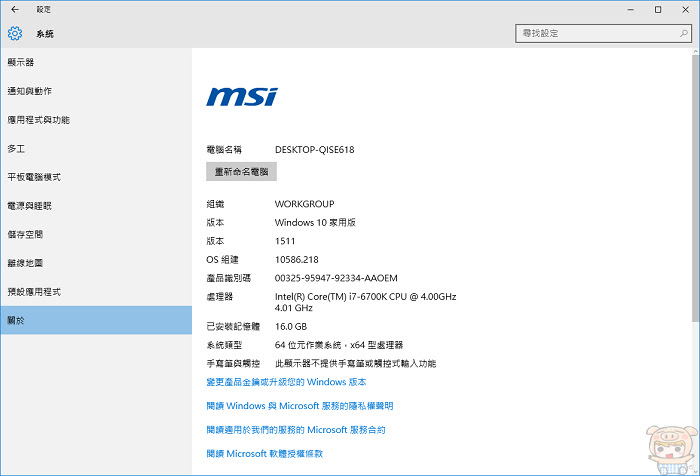Viewport: 700px width, 476px height.
Task: Open 預設應用程式 settings
Action: (x=96, y=291)
